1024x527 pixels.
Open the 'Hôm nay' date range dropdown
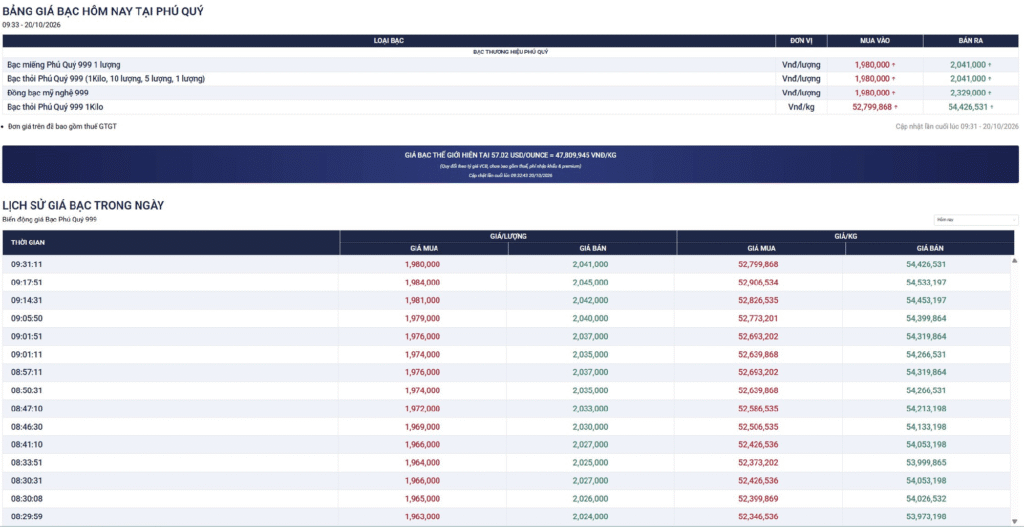(x=975, y=220)
